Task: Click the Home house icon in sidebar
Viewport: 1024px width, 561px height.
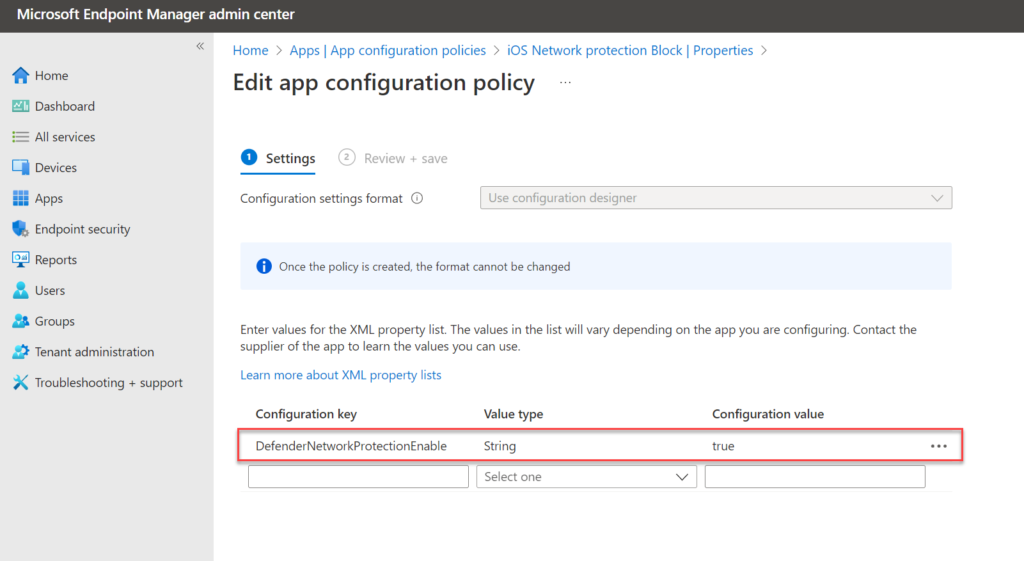Action: pos(20,75)
